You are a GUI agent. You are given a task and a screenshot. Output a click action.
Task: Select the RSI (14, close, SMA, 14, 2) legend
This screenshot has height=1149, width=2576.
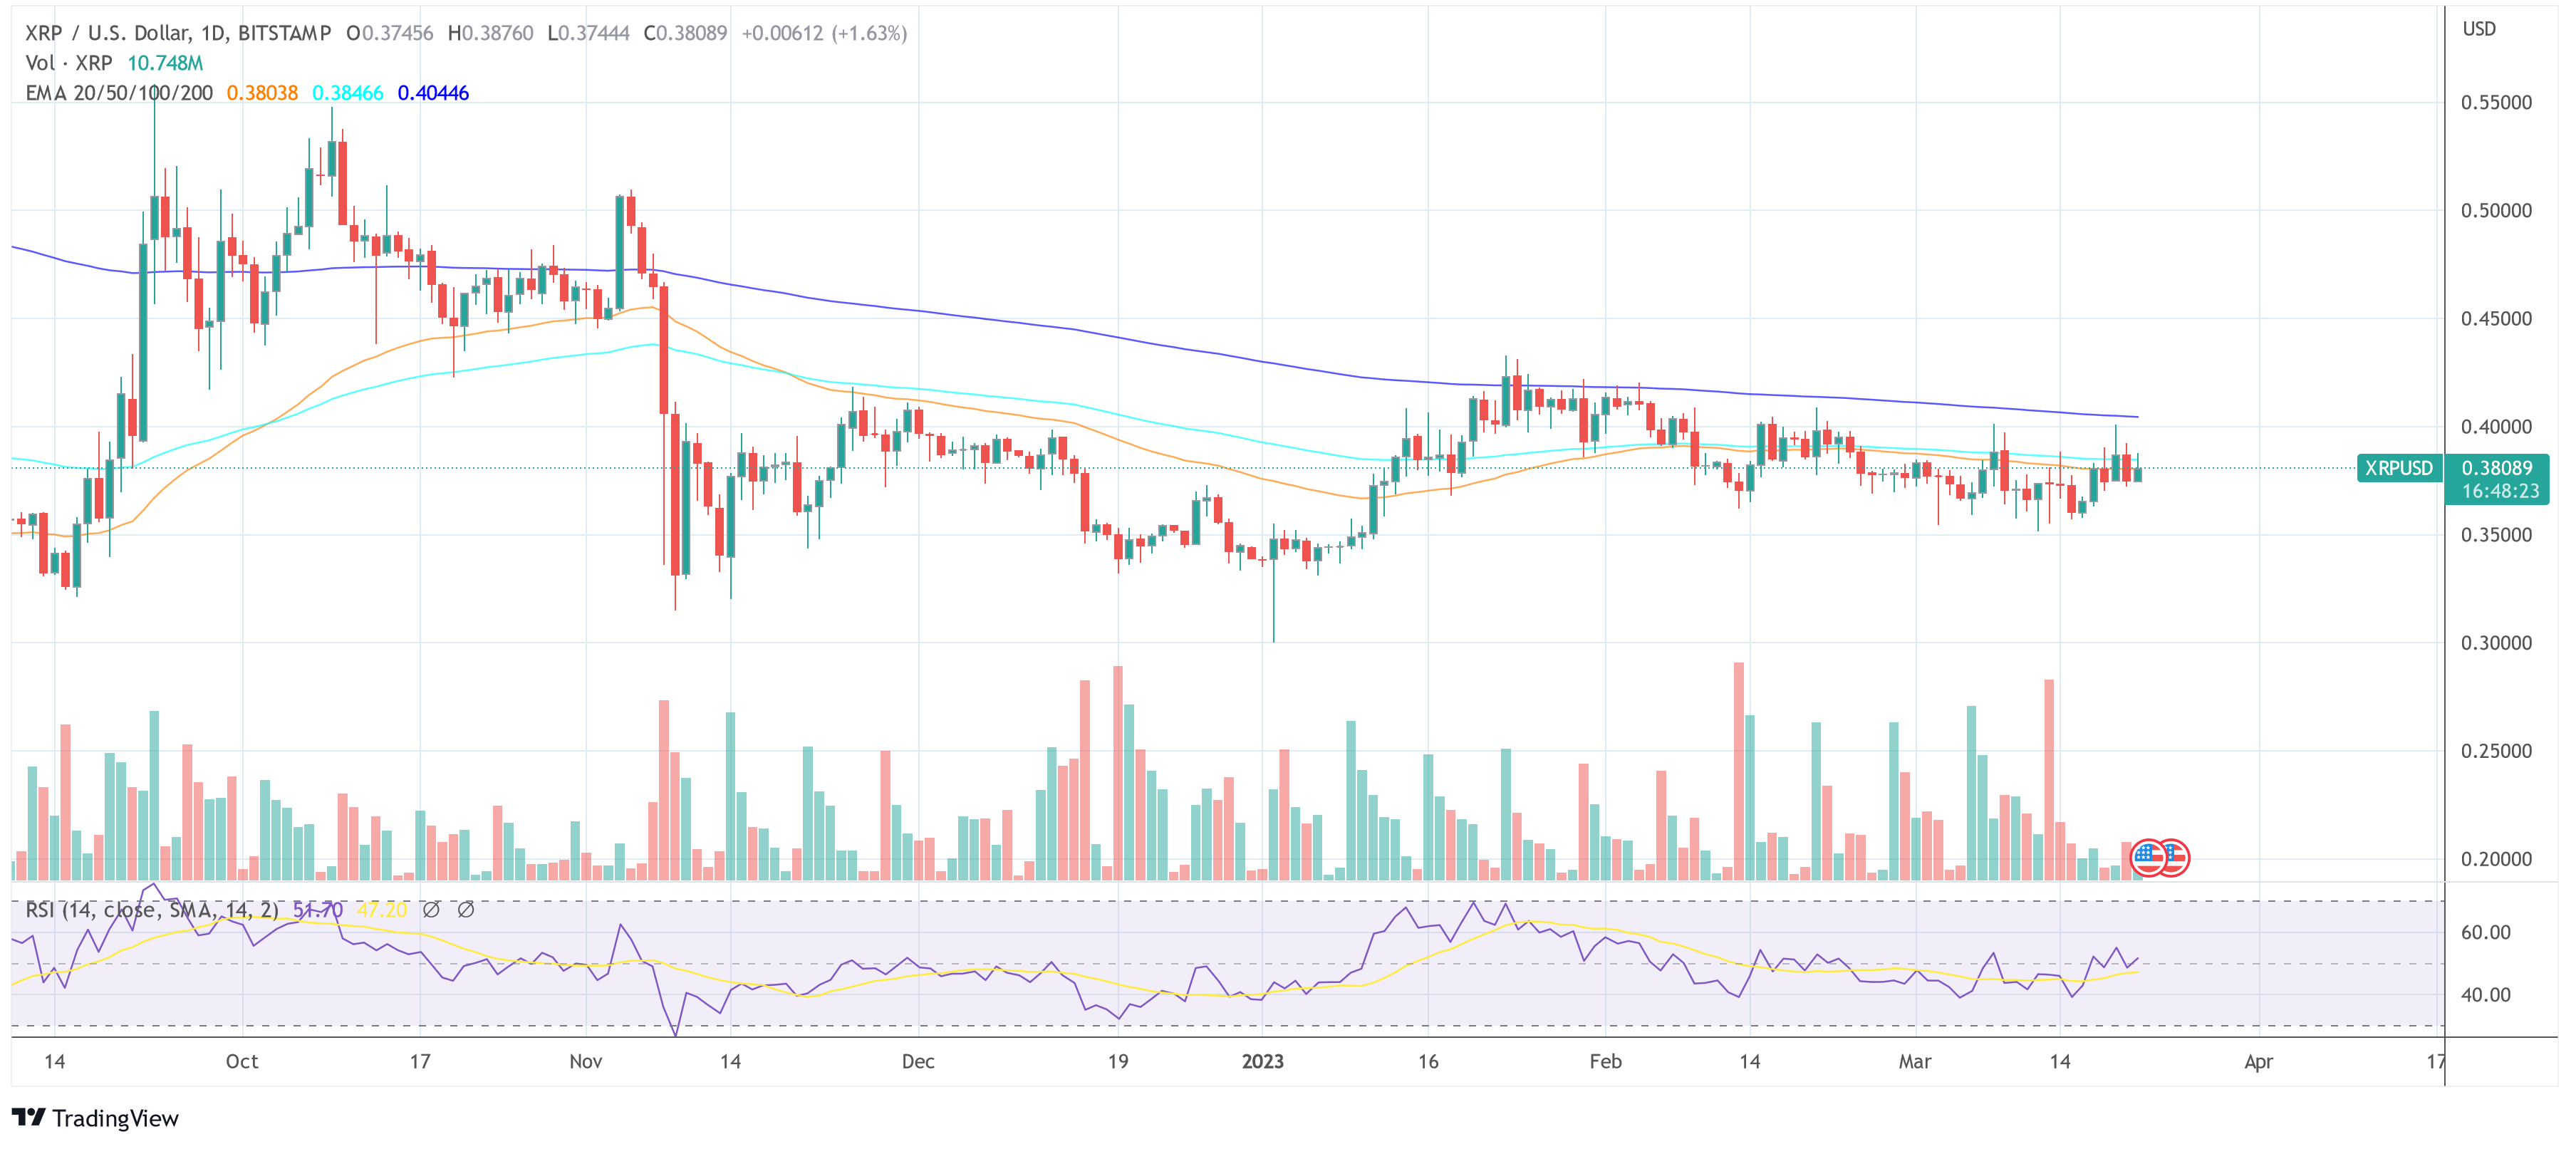(152, 910)
